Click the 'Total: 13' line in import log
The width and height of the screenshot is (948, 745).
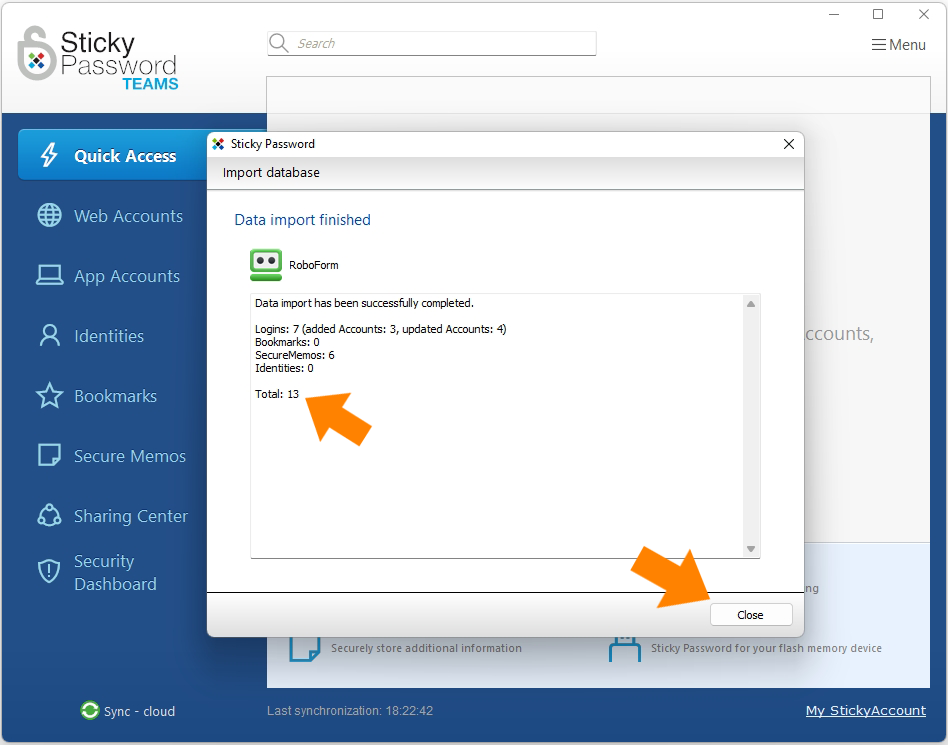coord(277,394)
